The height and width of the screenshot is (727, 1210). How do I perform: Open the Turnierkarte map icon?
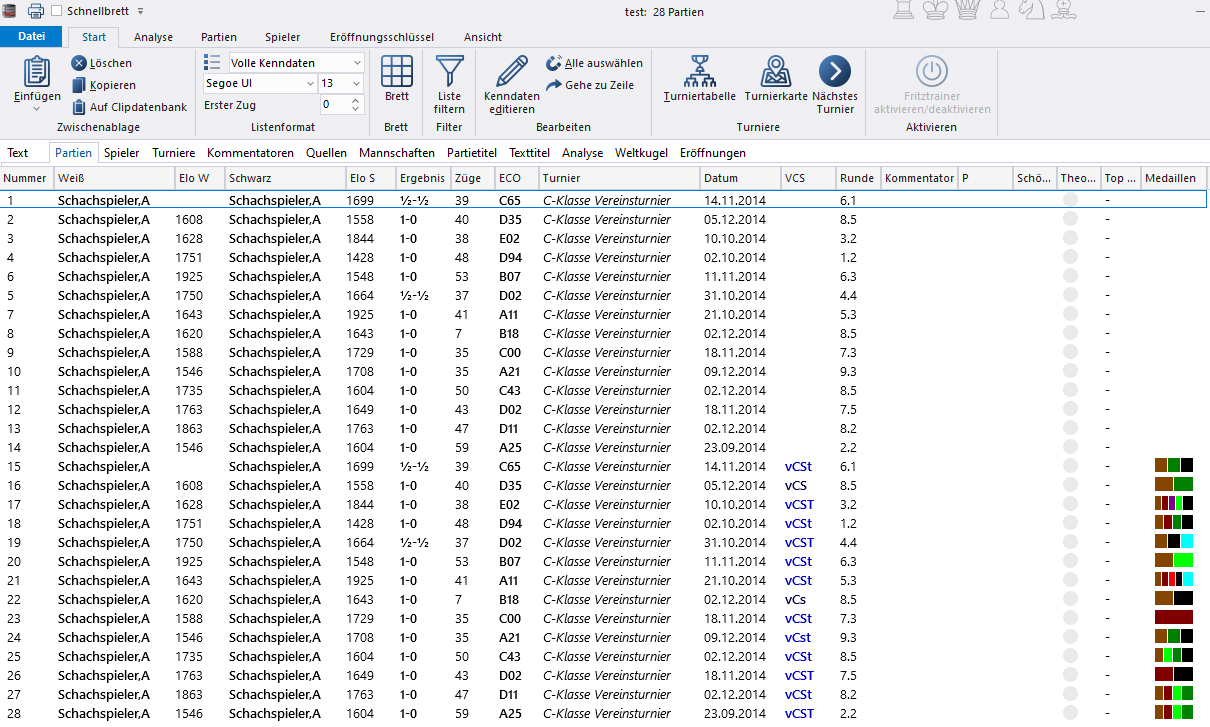point(776,72)
